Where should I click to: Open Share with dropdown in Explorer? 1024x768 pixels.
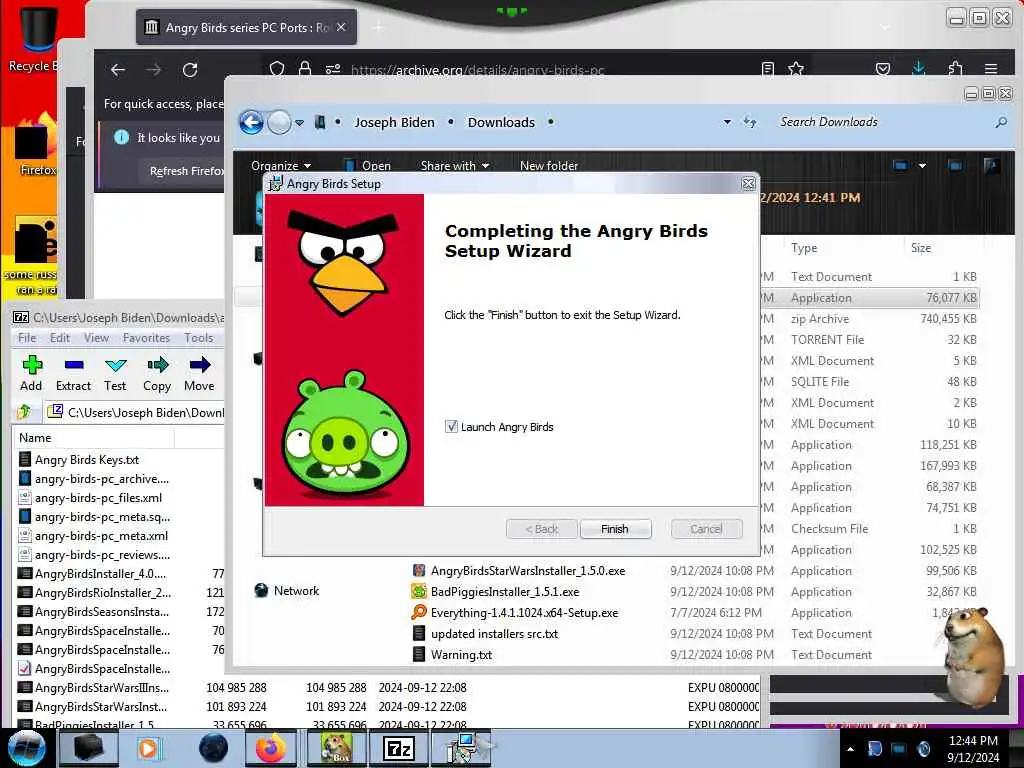pos(455,165)
